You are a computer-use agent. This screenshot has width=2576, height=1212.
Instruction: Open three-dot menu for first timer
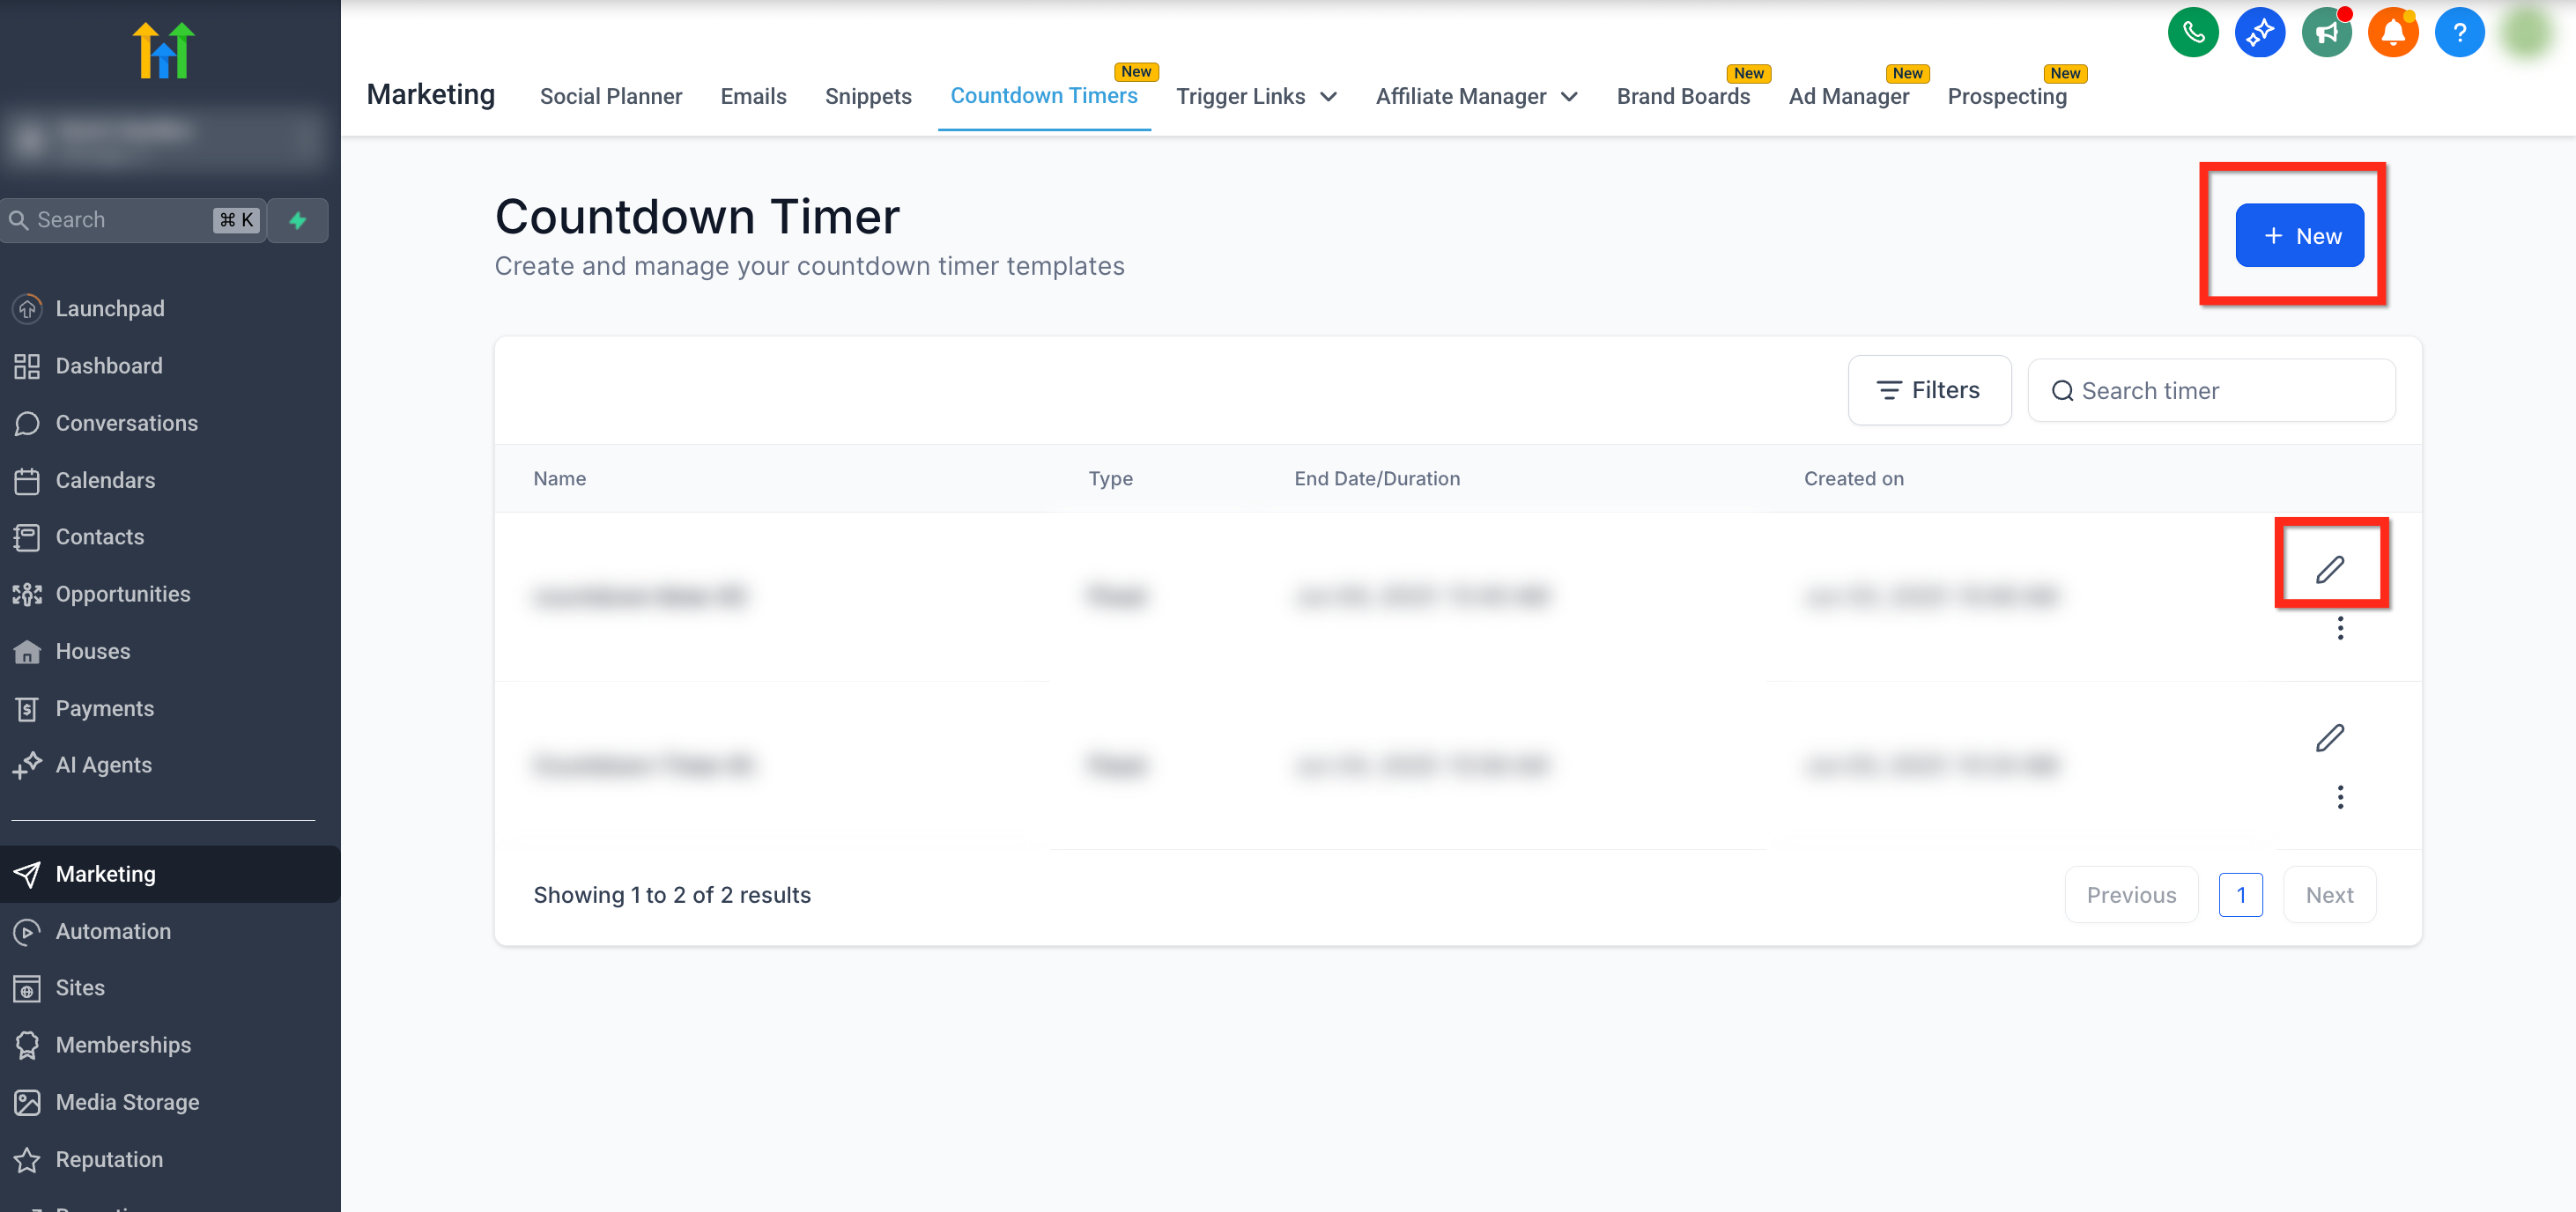coord(2339,628)
